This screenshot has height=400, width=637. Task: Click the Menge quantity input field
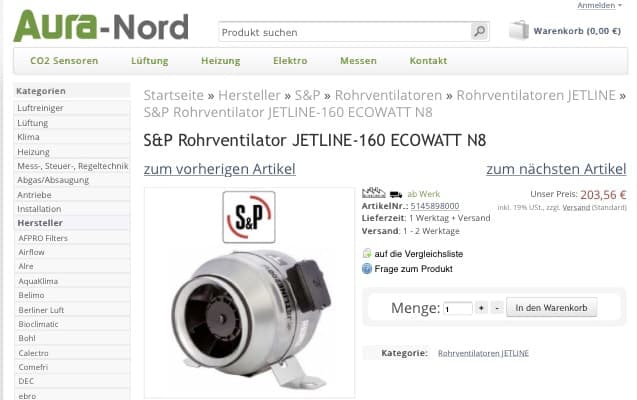click(458, 309)
